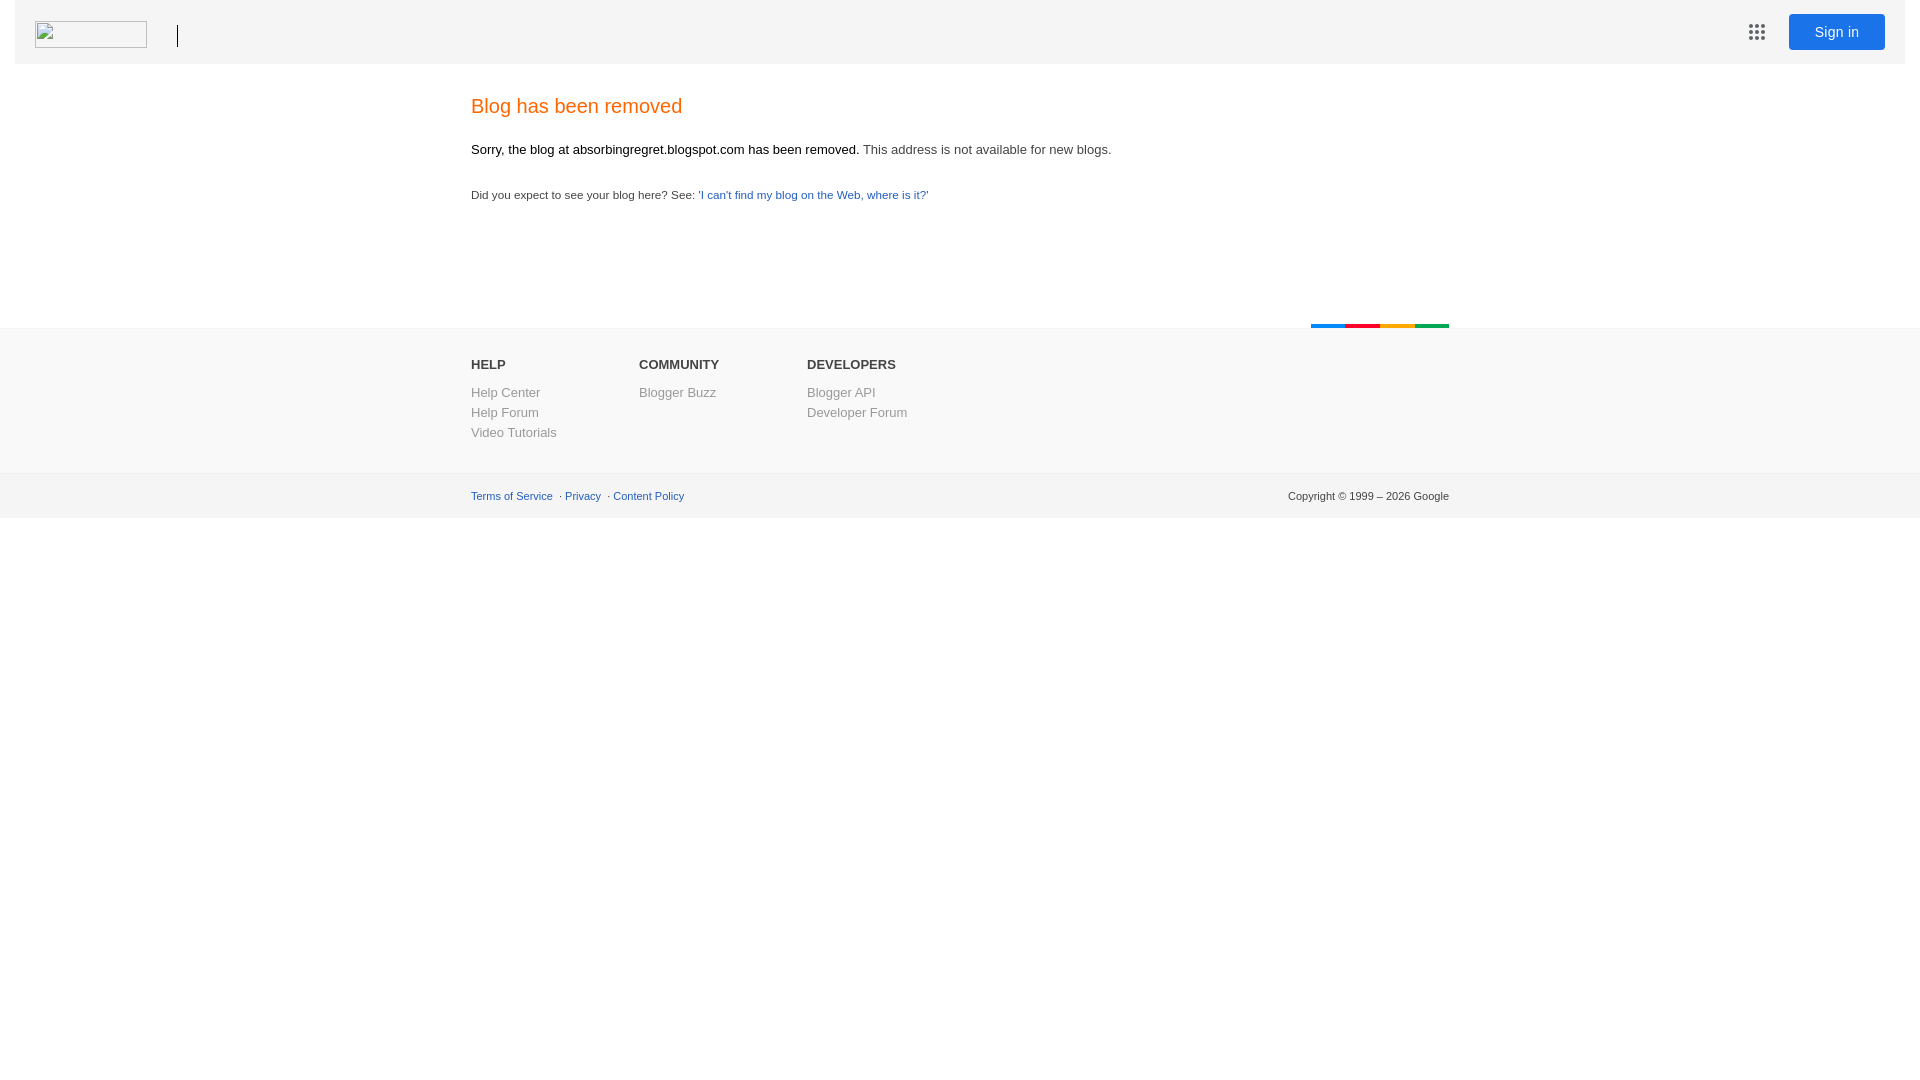The image size is (1920, 1080).
Task: Visit the Blogger Buzz link
Action: pyautogui.click(x=677, y=393)
